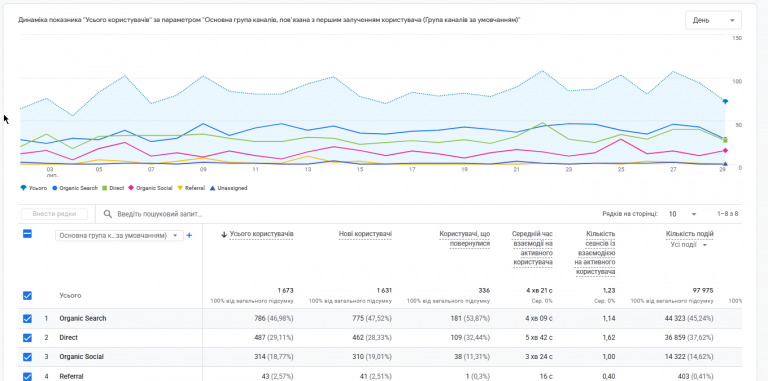Sort by Кількість подій column

tap(690, 234)
